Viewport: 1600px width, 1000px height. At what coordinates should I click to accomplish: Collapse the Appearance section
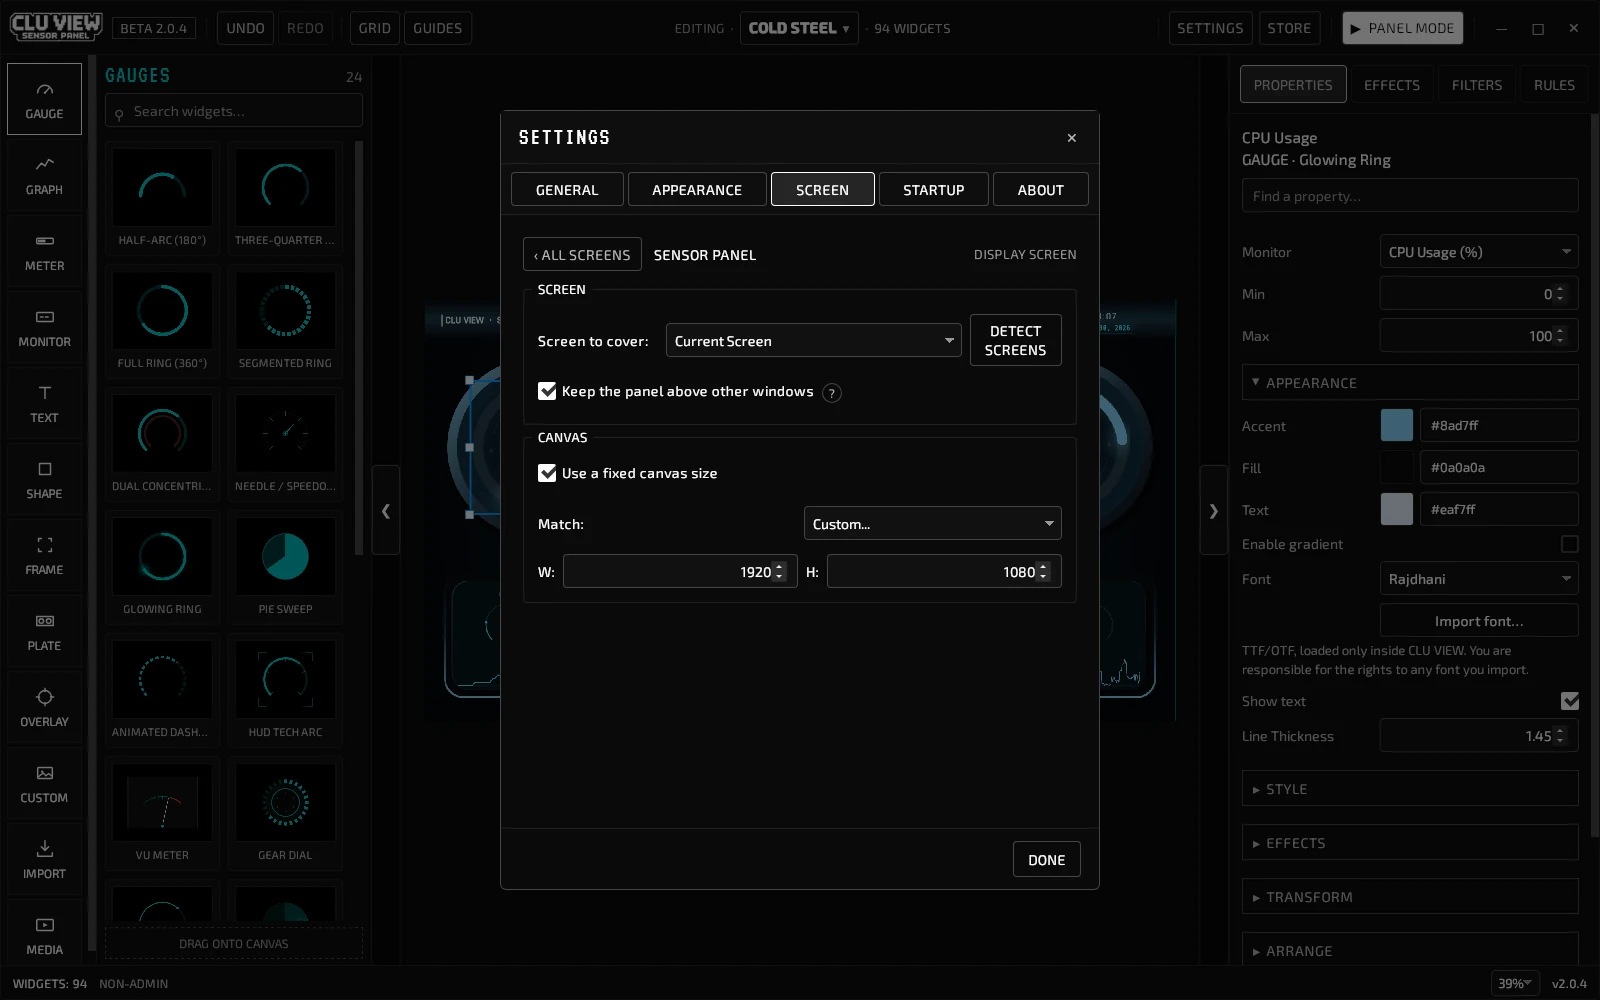(x=1410, y=383)
